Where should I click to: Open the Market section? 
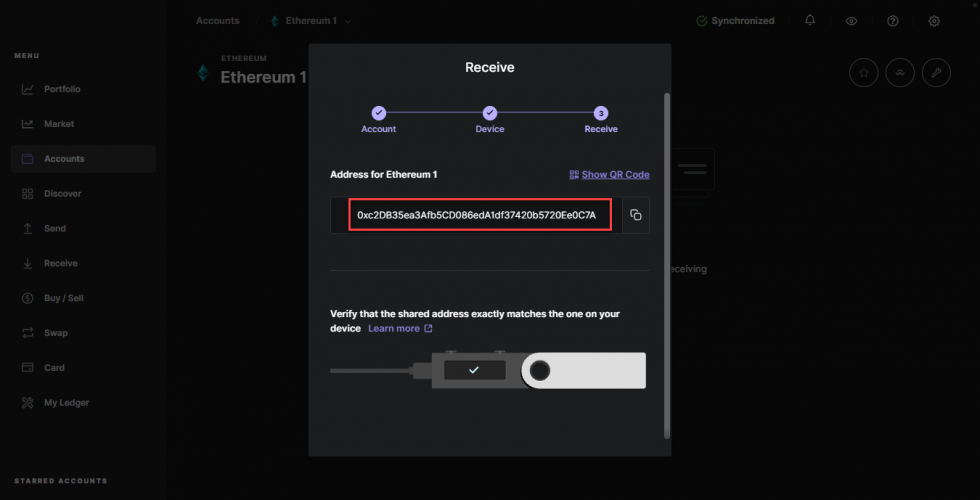click(x=59, y=124)
